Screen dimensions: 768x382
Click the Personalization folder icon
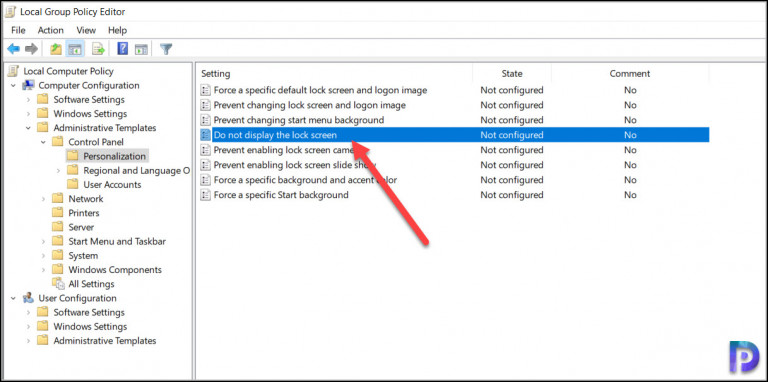point(73,156)
